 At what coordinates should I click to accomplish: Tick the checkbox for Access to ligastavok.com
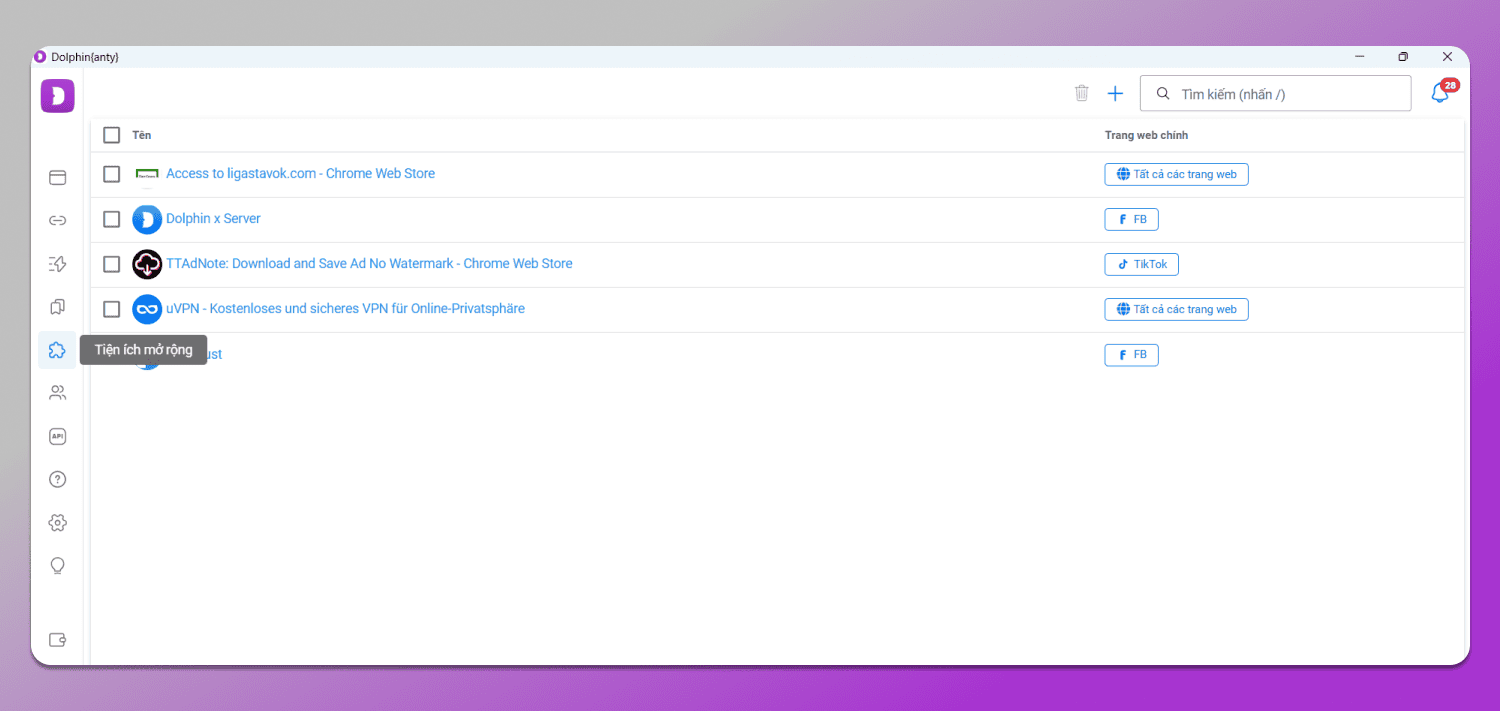tap(112, 174)
